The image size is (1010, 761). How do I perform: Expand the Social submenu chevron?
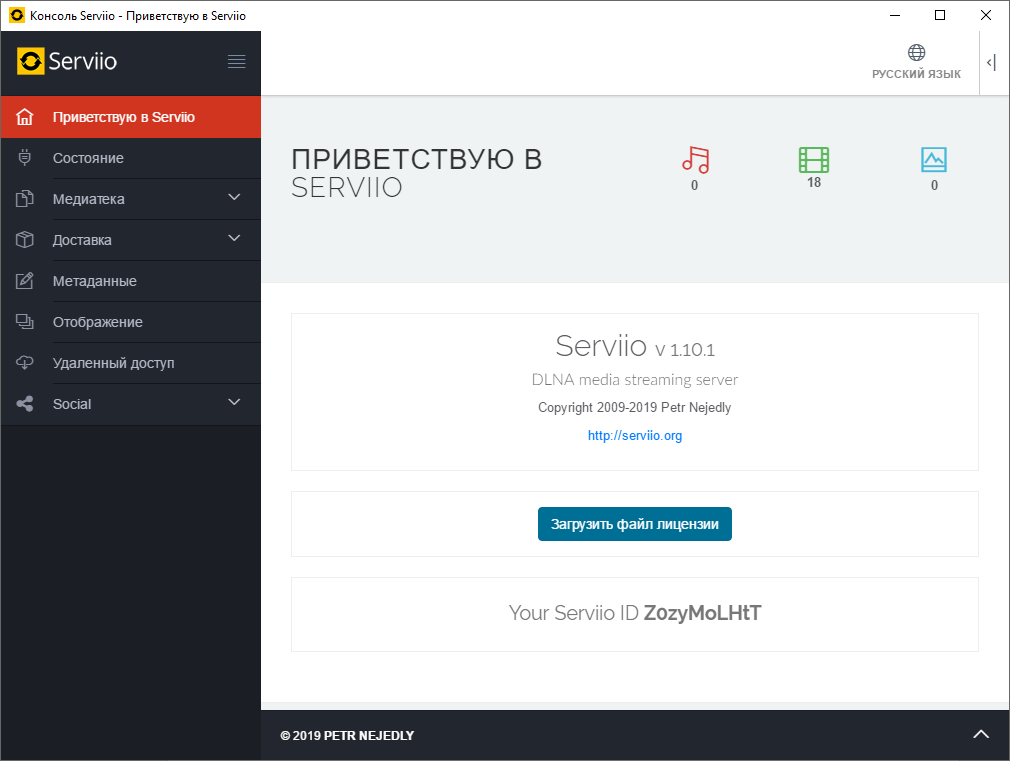(234, 402)
